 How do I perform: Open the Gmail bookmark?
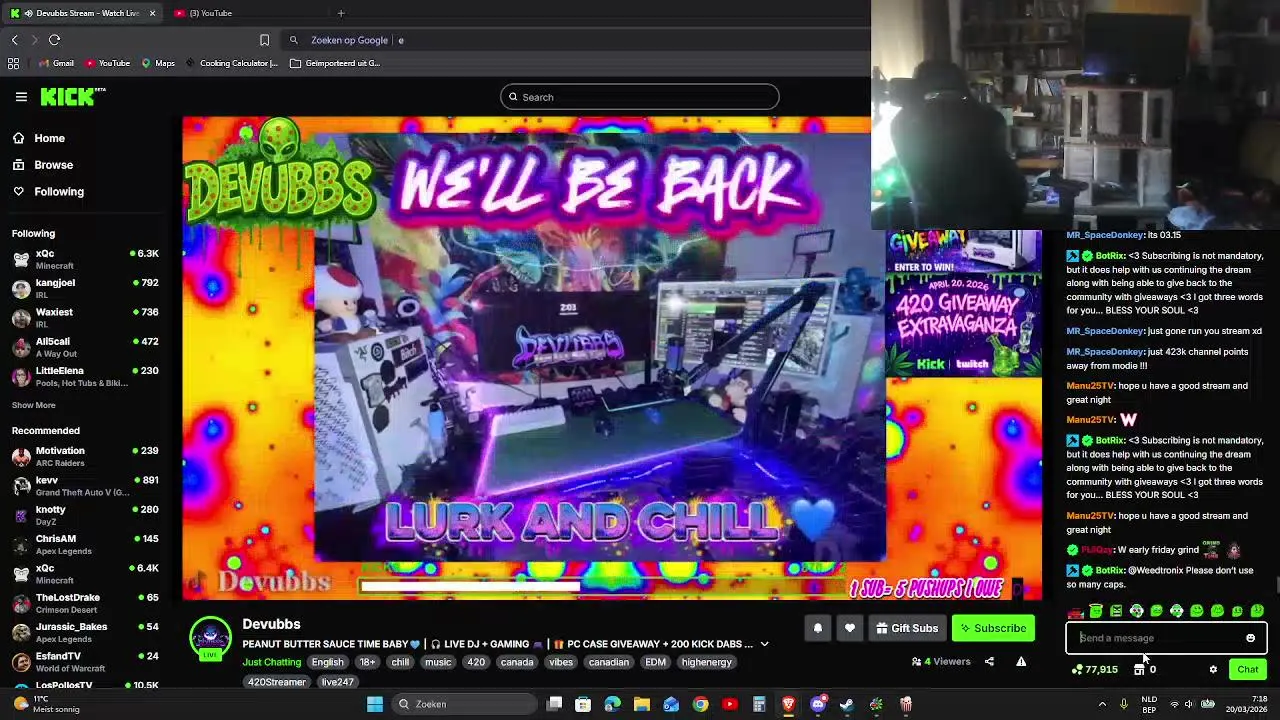coord(56,63)
